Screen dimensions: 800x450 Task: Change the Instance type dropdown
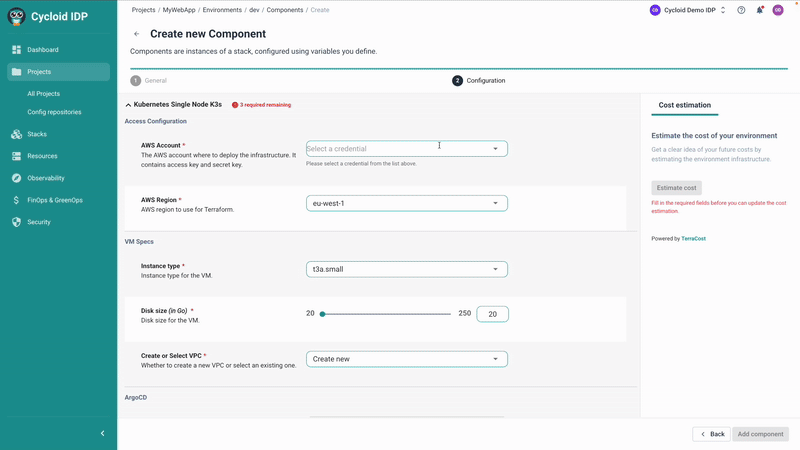tap(406, 269)
